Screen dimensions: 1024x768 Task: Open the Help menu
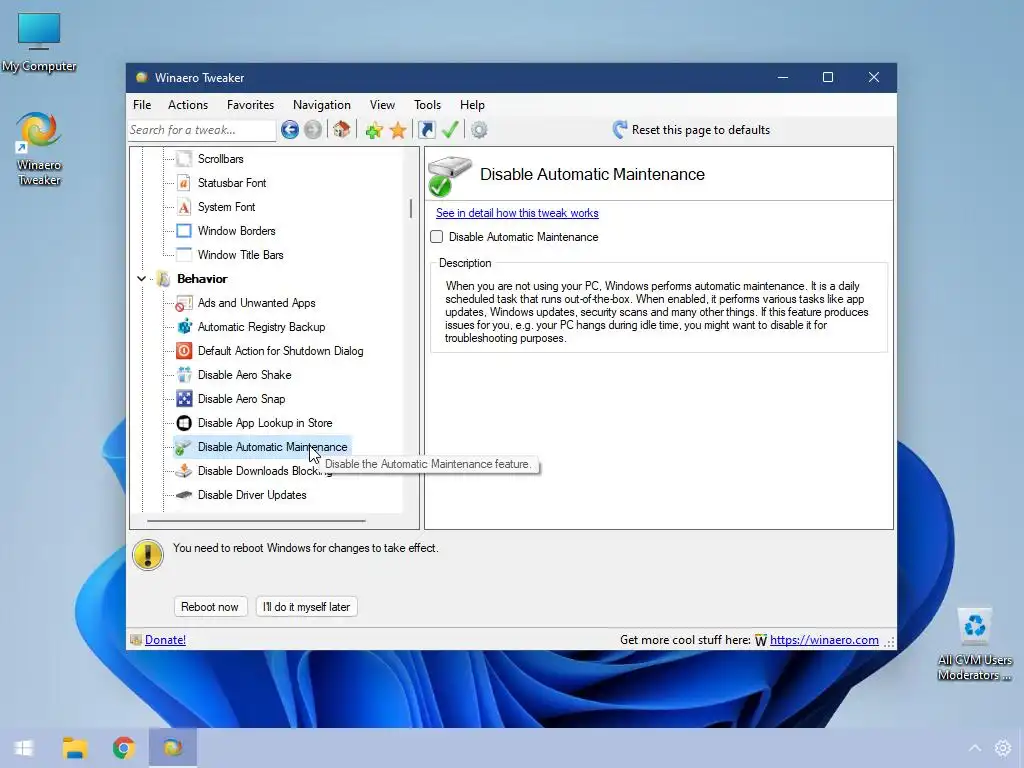(472, 104)
